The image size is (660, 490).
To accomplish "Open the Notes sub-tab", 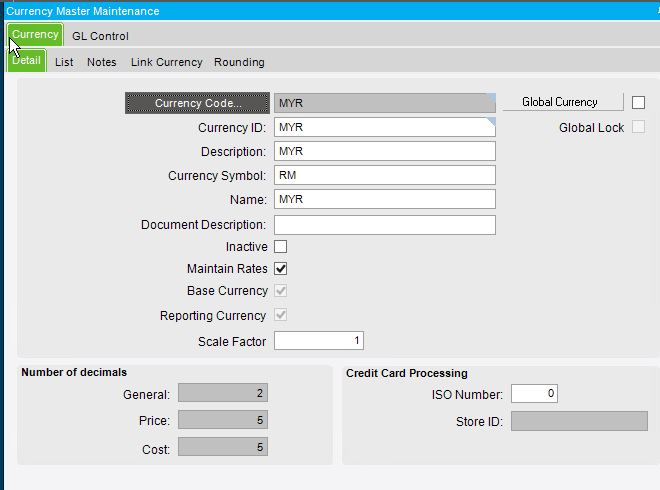I will coord(101,62).
